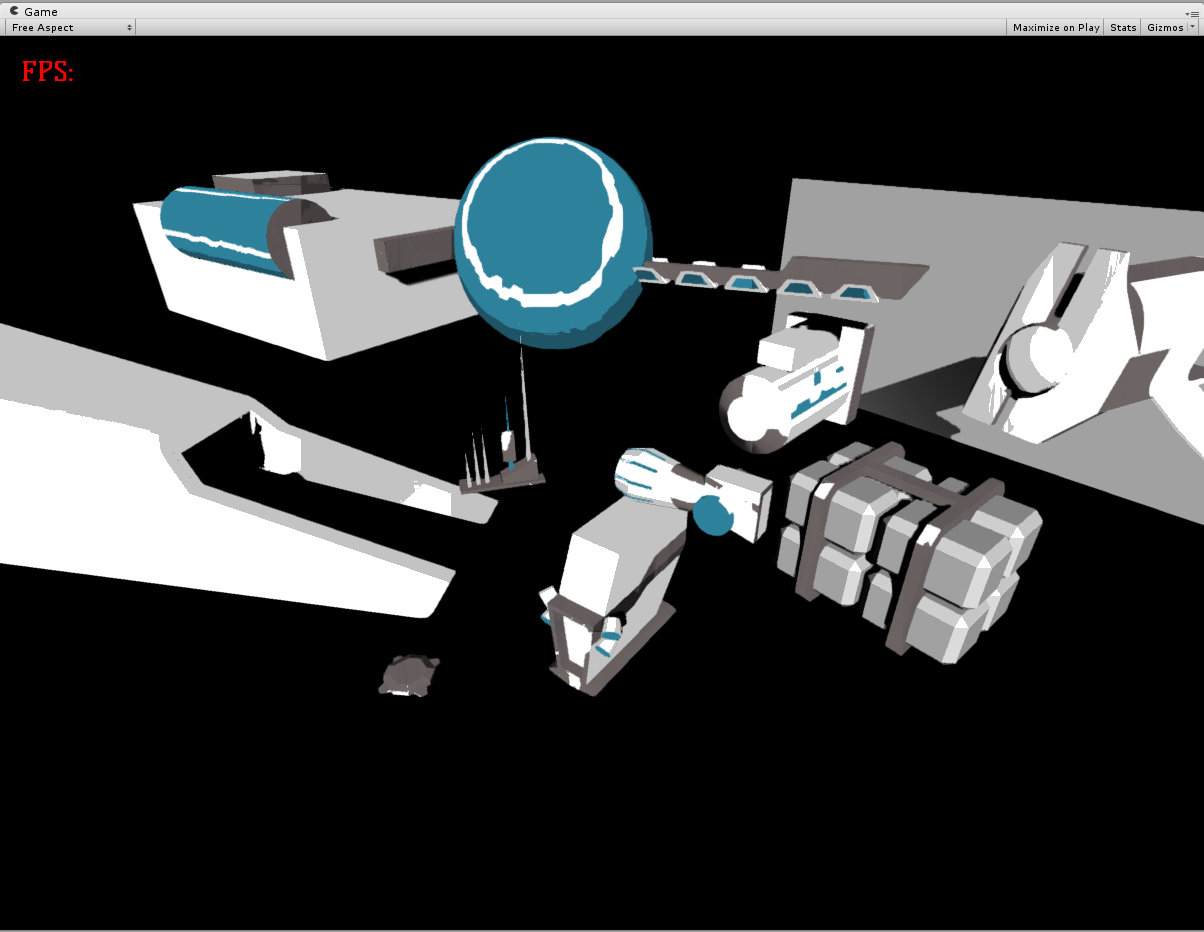The width and height of the screenshot is (1204, 932).
Task: Click the Game tab Pac-Man icon
Action: point(14,11)
